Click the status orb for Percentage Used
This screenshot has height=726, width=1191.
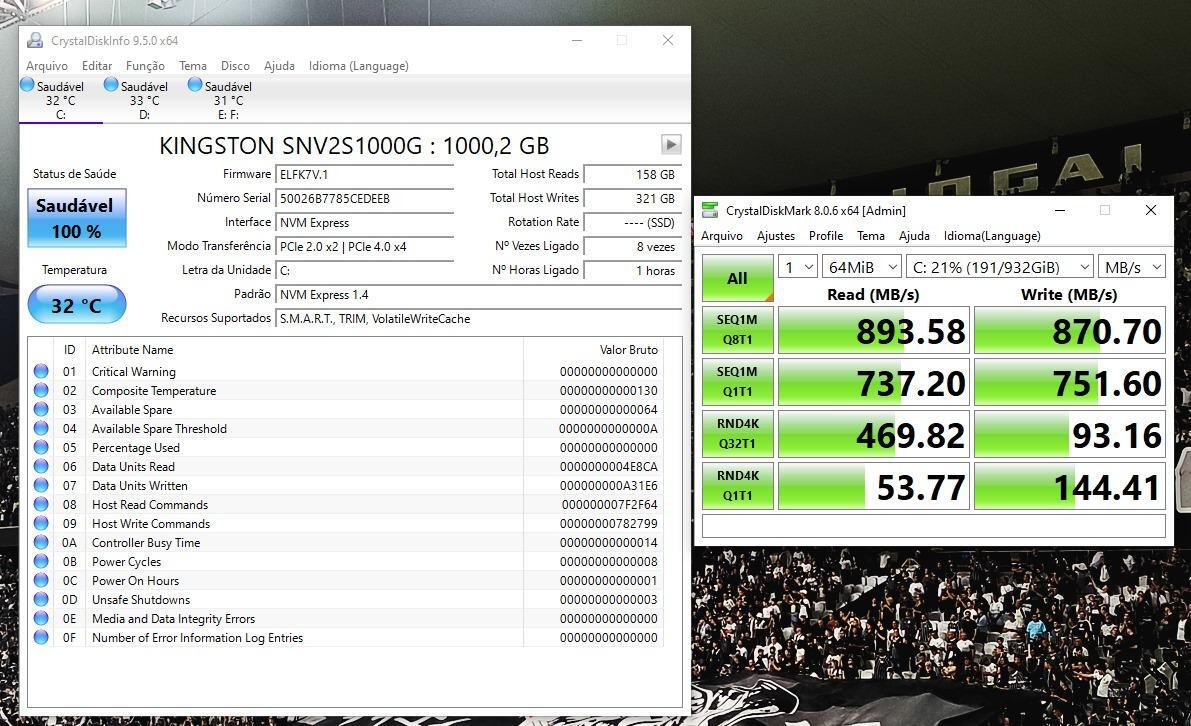click(x=41, y=447)
